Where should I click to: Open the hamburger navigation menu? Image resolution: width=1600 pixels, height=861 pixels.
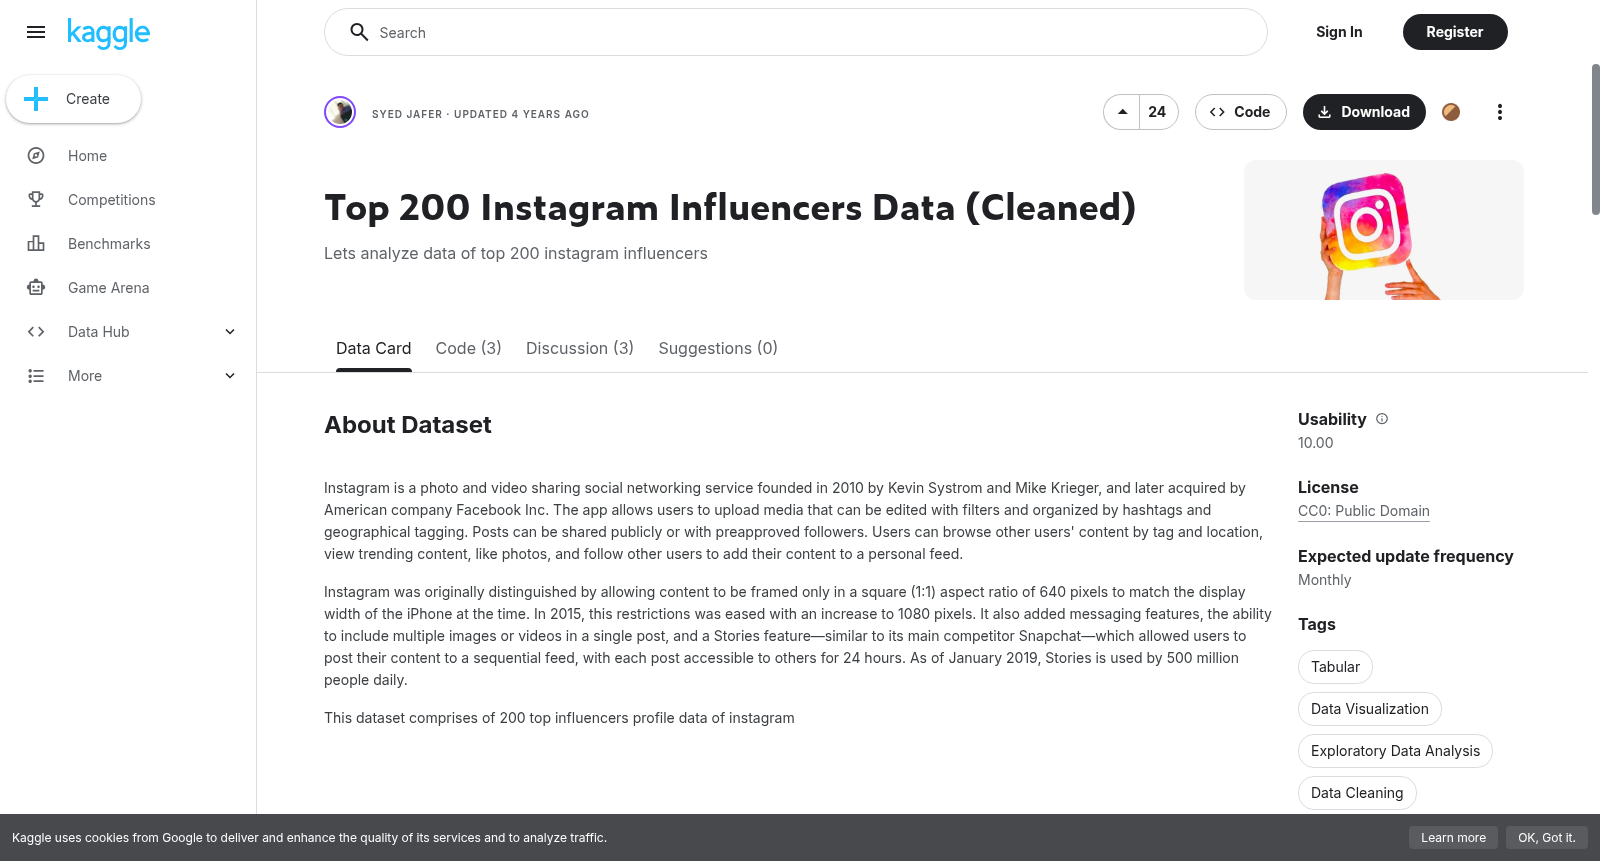tap(36, 32)
